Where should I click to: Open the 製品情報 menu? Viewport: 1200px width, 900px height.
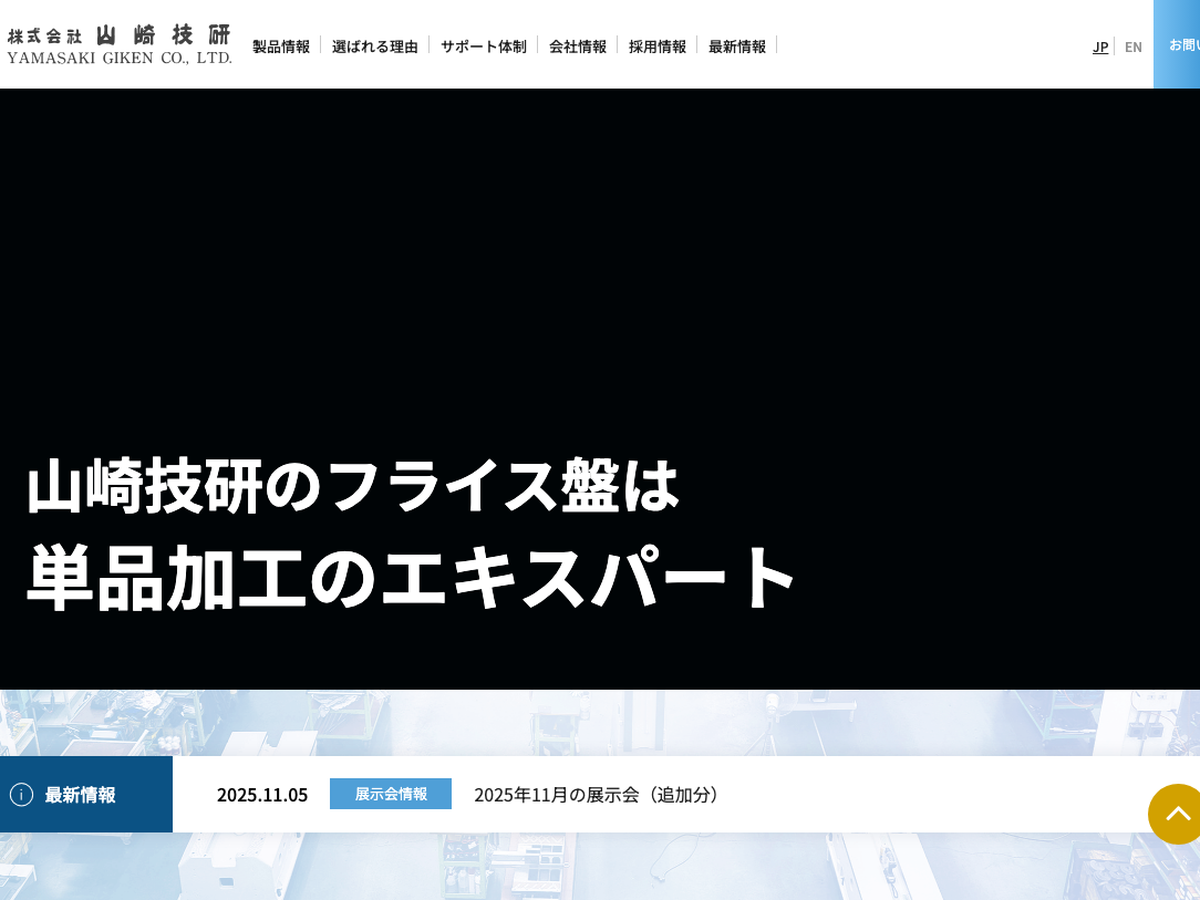pyautogui.click(x=281, y=46)
